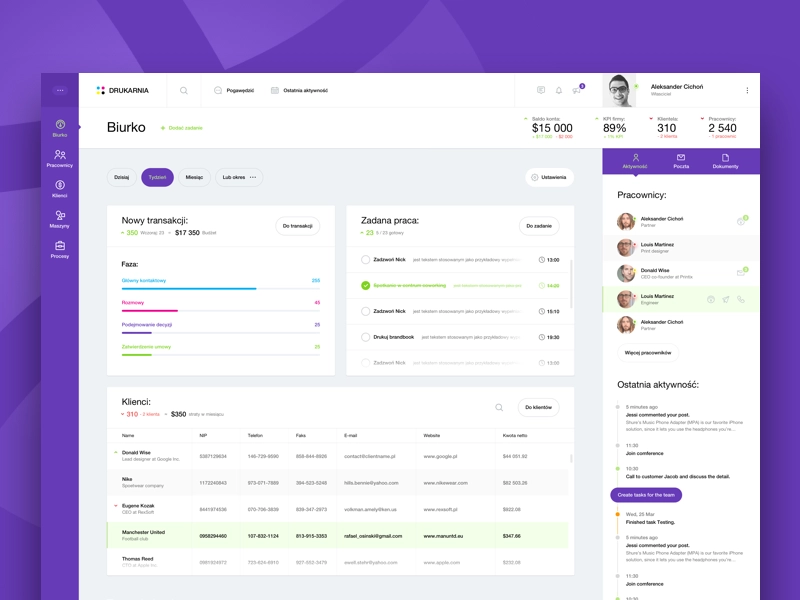Click the Do zadanie button
800x600 pixels.
539,226
